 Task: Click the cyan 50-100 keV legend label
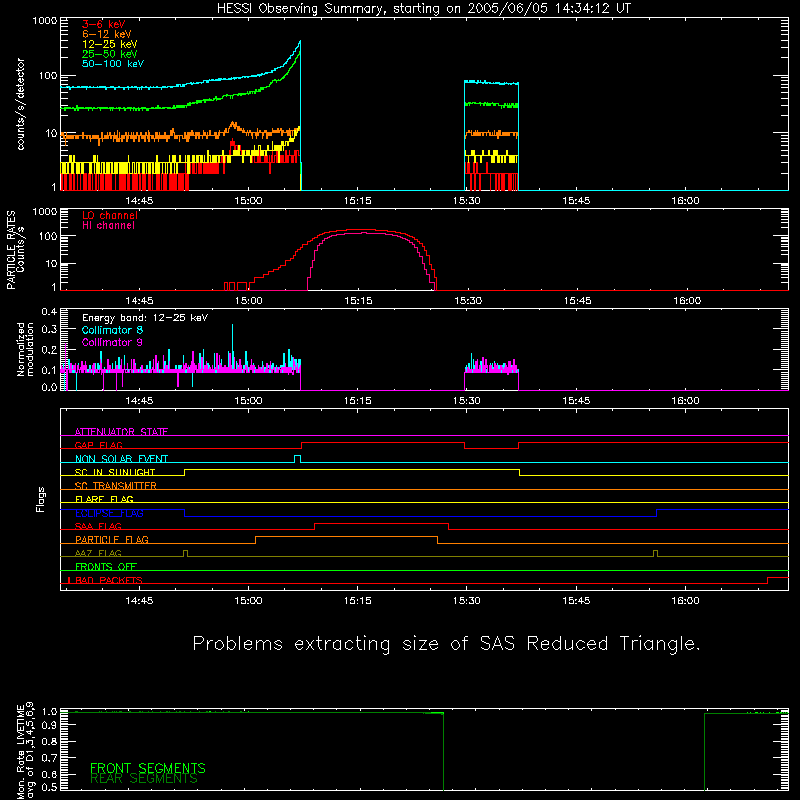tap(113, 64)
